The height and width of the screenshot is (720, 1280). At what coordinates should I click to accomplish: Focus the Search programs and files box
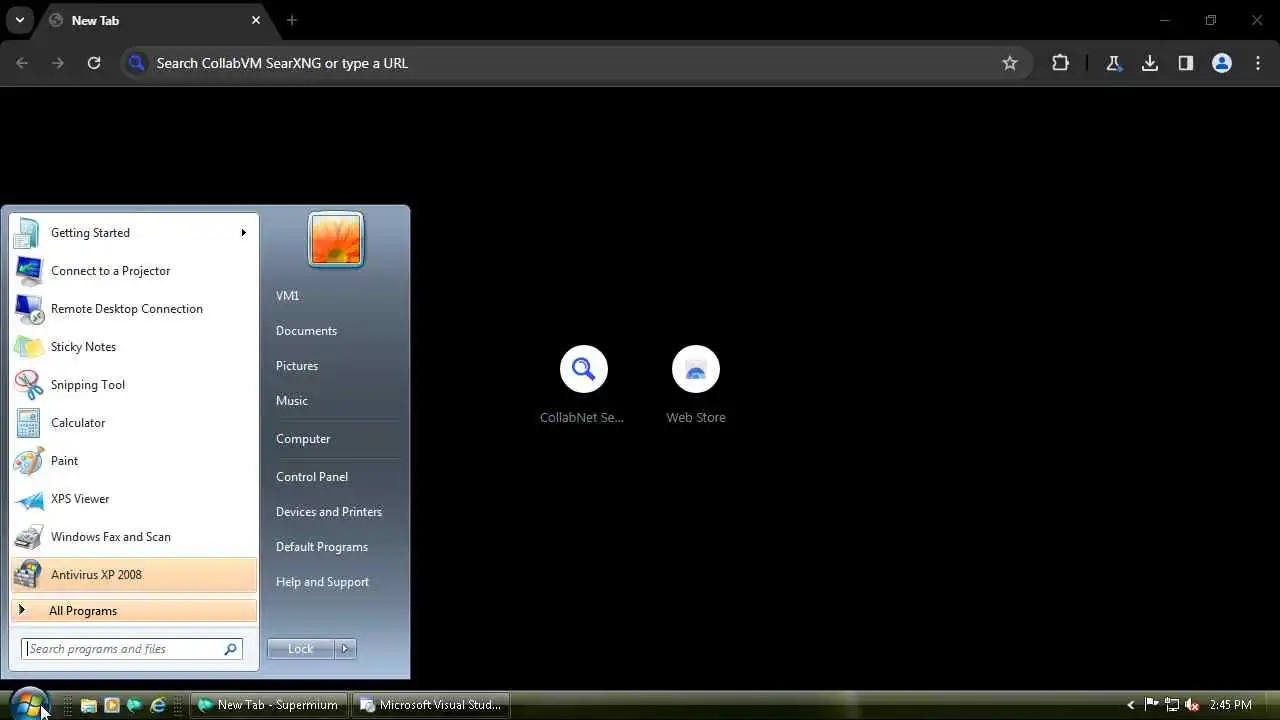click(x=132, y=649)
